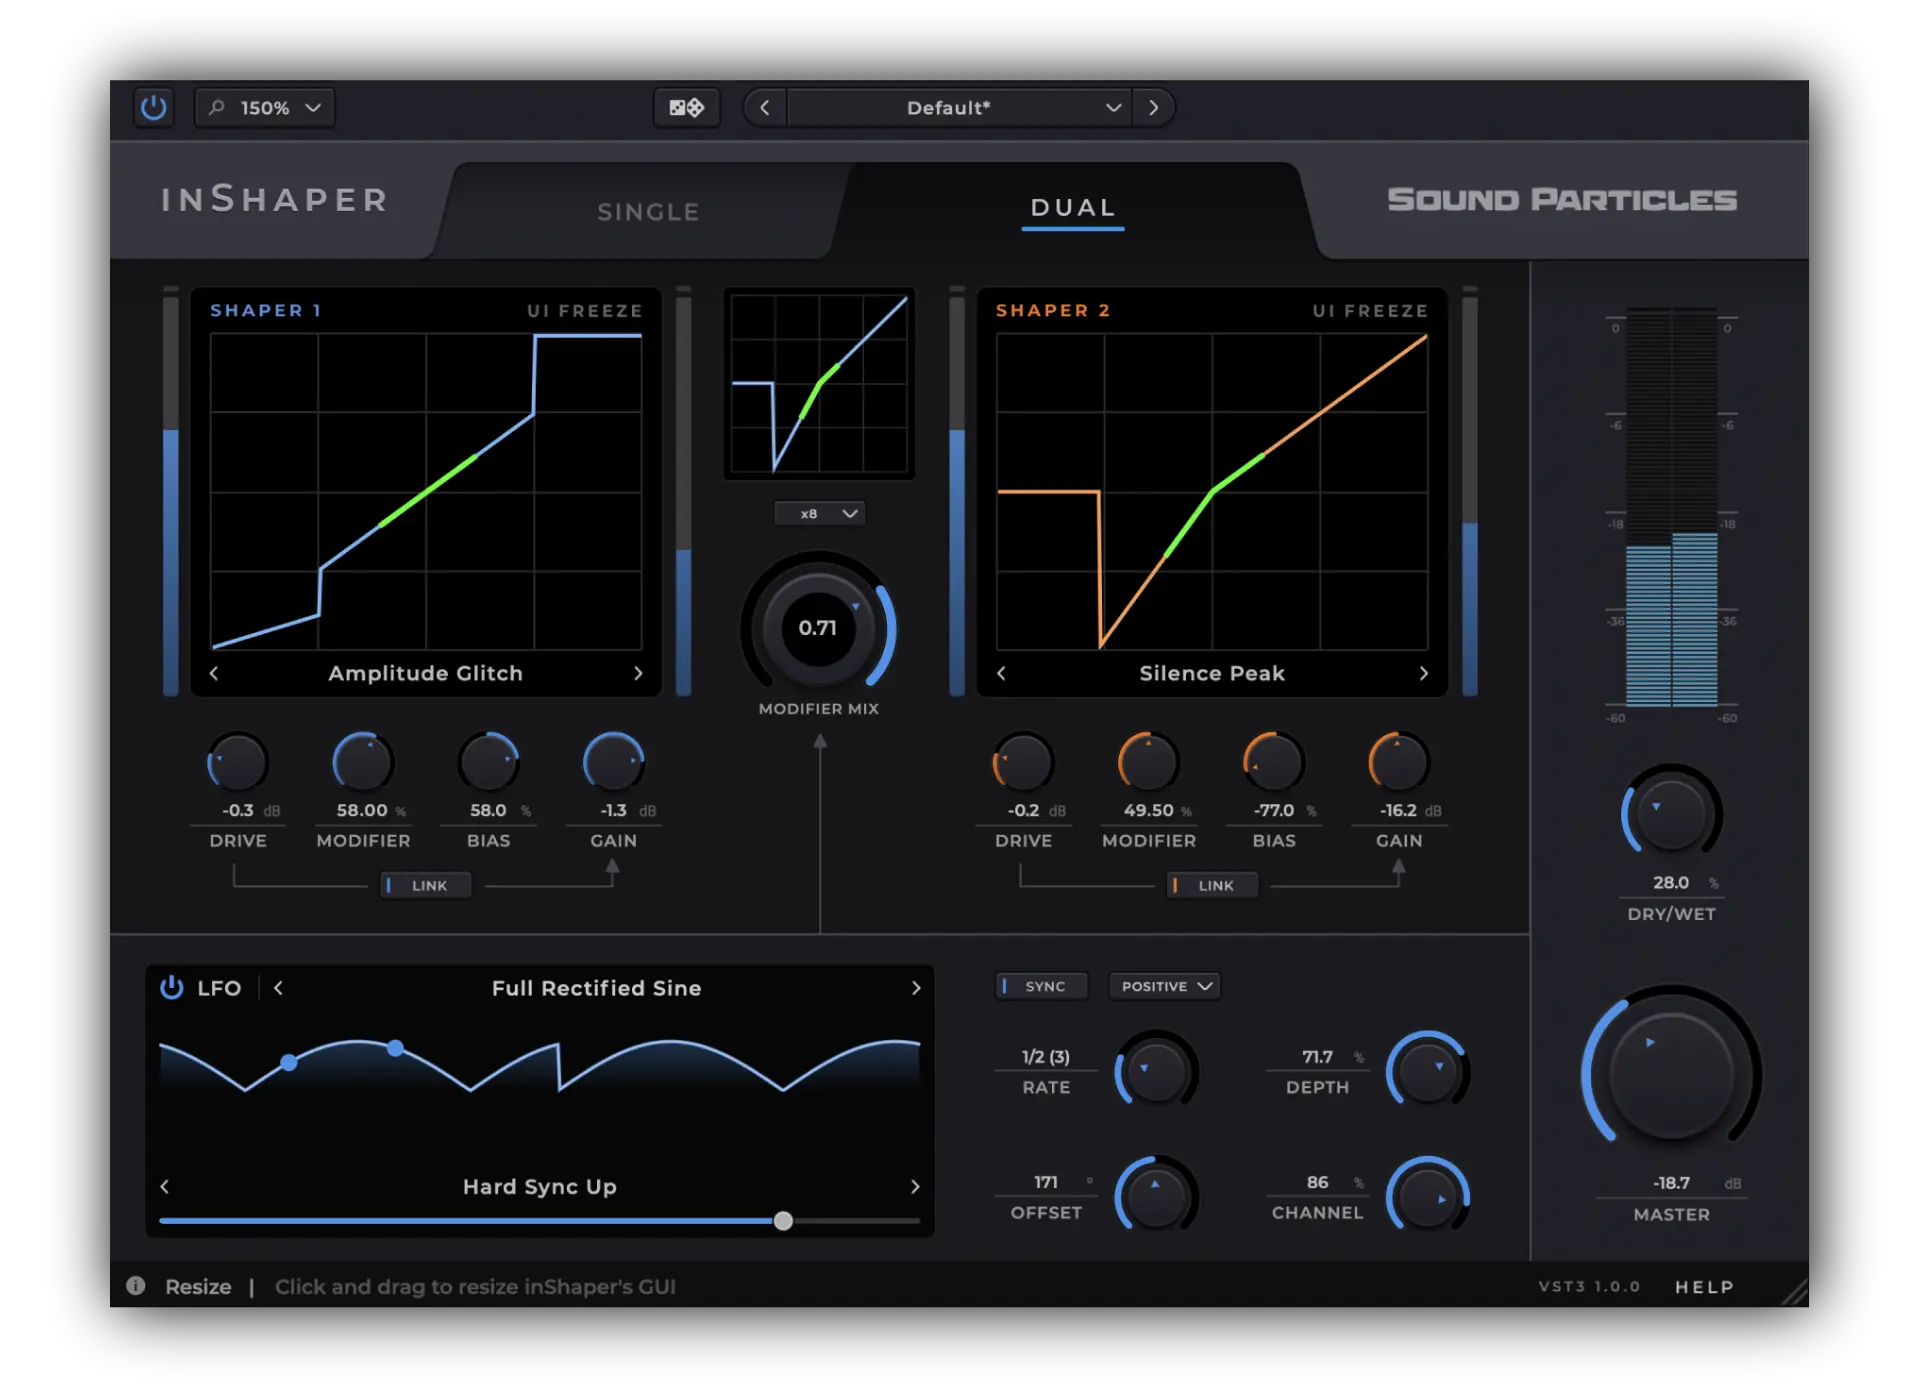Go to previous preset arrow
The height and width of the screenshot is (1387, 1920).
click(765, 107)
